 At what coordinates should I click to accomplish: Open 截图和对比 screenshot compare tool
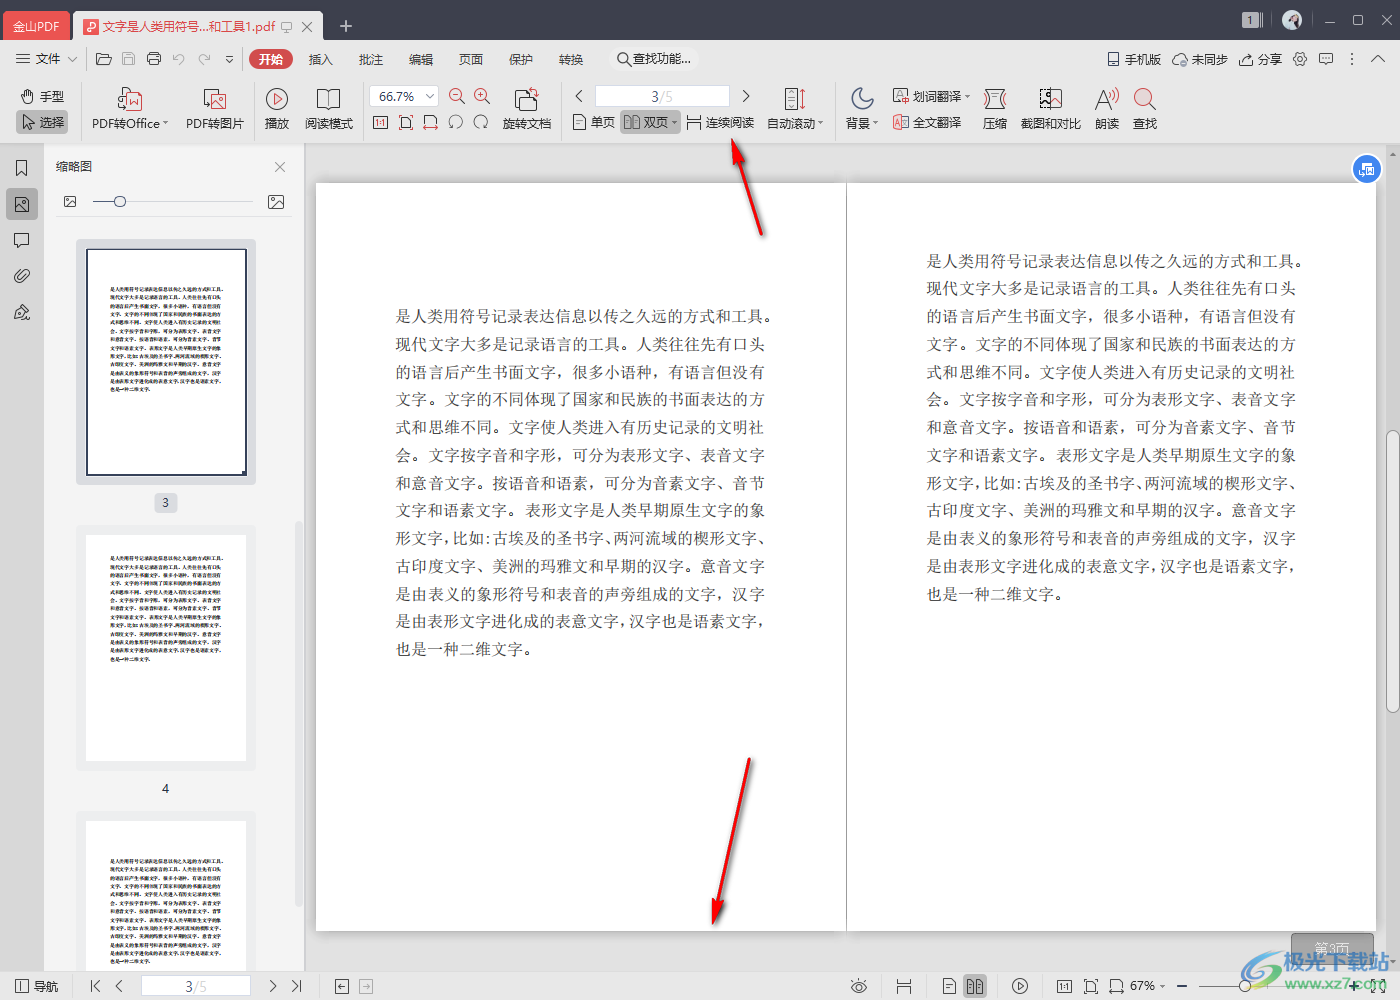1050,109
